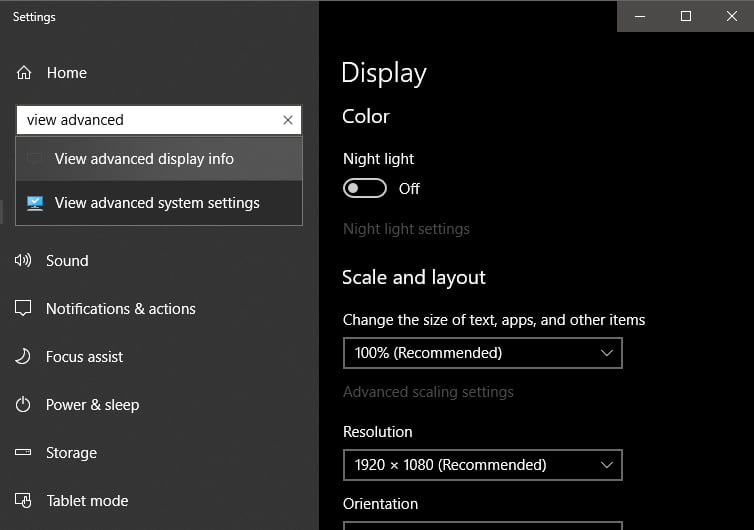The height and width of the screenshot is (530, 754).
Task: Open the Advanced scaling settings link
Action: coord(428,392)
